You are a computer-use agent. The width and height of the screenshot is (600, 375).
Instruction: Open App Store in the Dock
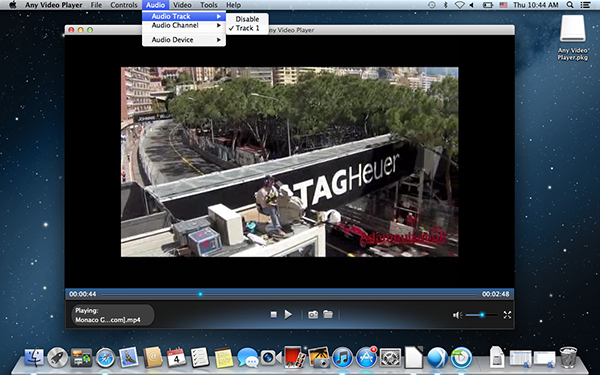click(366, 357)
